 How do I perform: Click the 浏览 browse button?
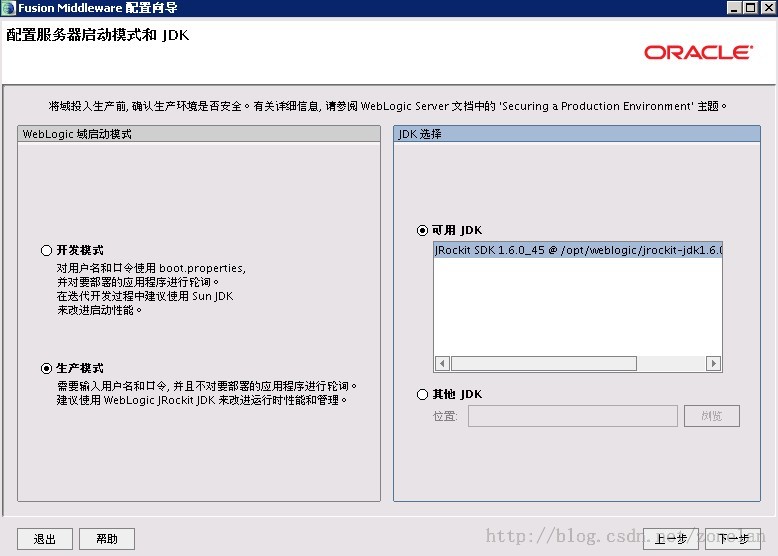(712, 416)
